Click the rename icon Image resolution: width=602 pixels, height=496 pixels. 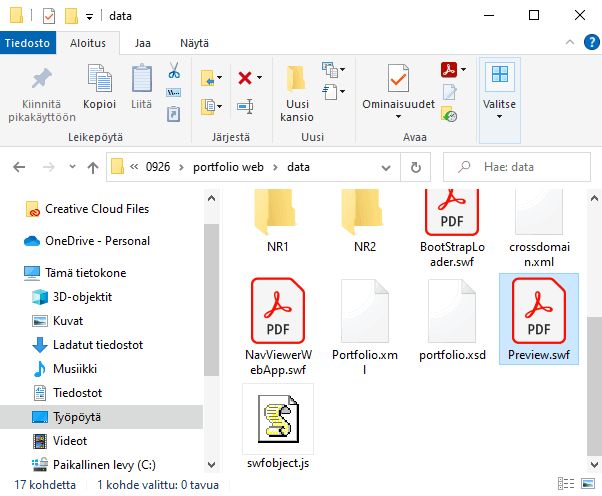[x=245, y=106]
